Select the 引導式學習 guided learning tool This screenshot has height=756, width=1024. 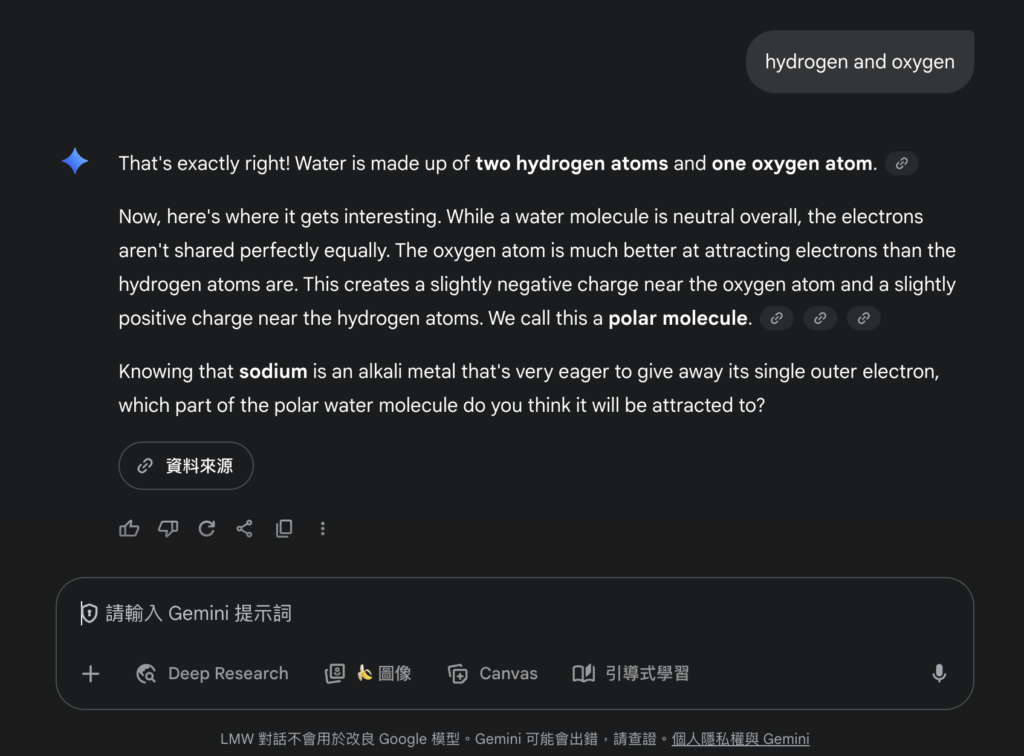630,674
